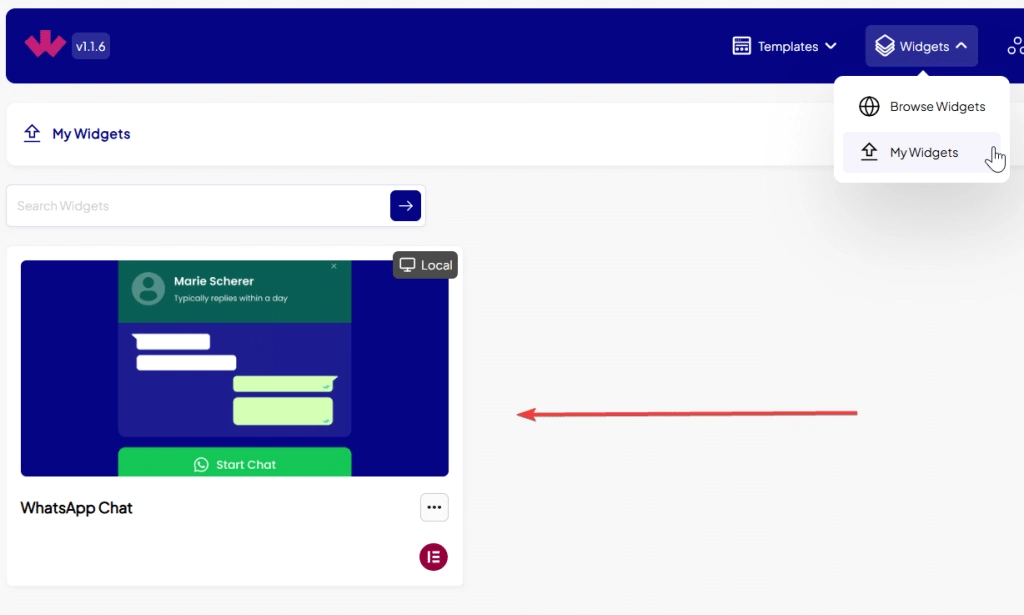Click the upload icon beside My Widgets heading
Viewport: 1024px width, 615px height.
(x=32, y=133)
